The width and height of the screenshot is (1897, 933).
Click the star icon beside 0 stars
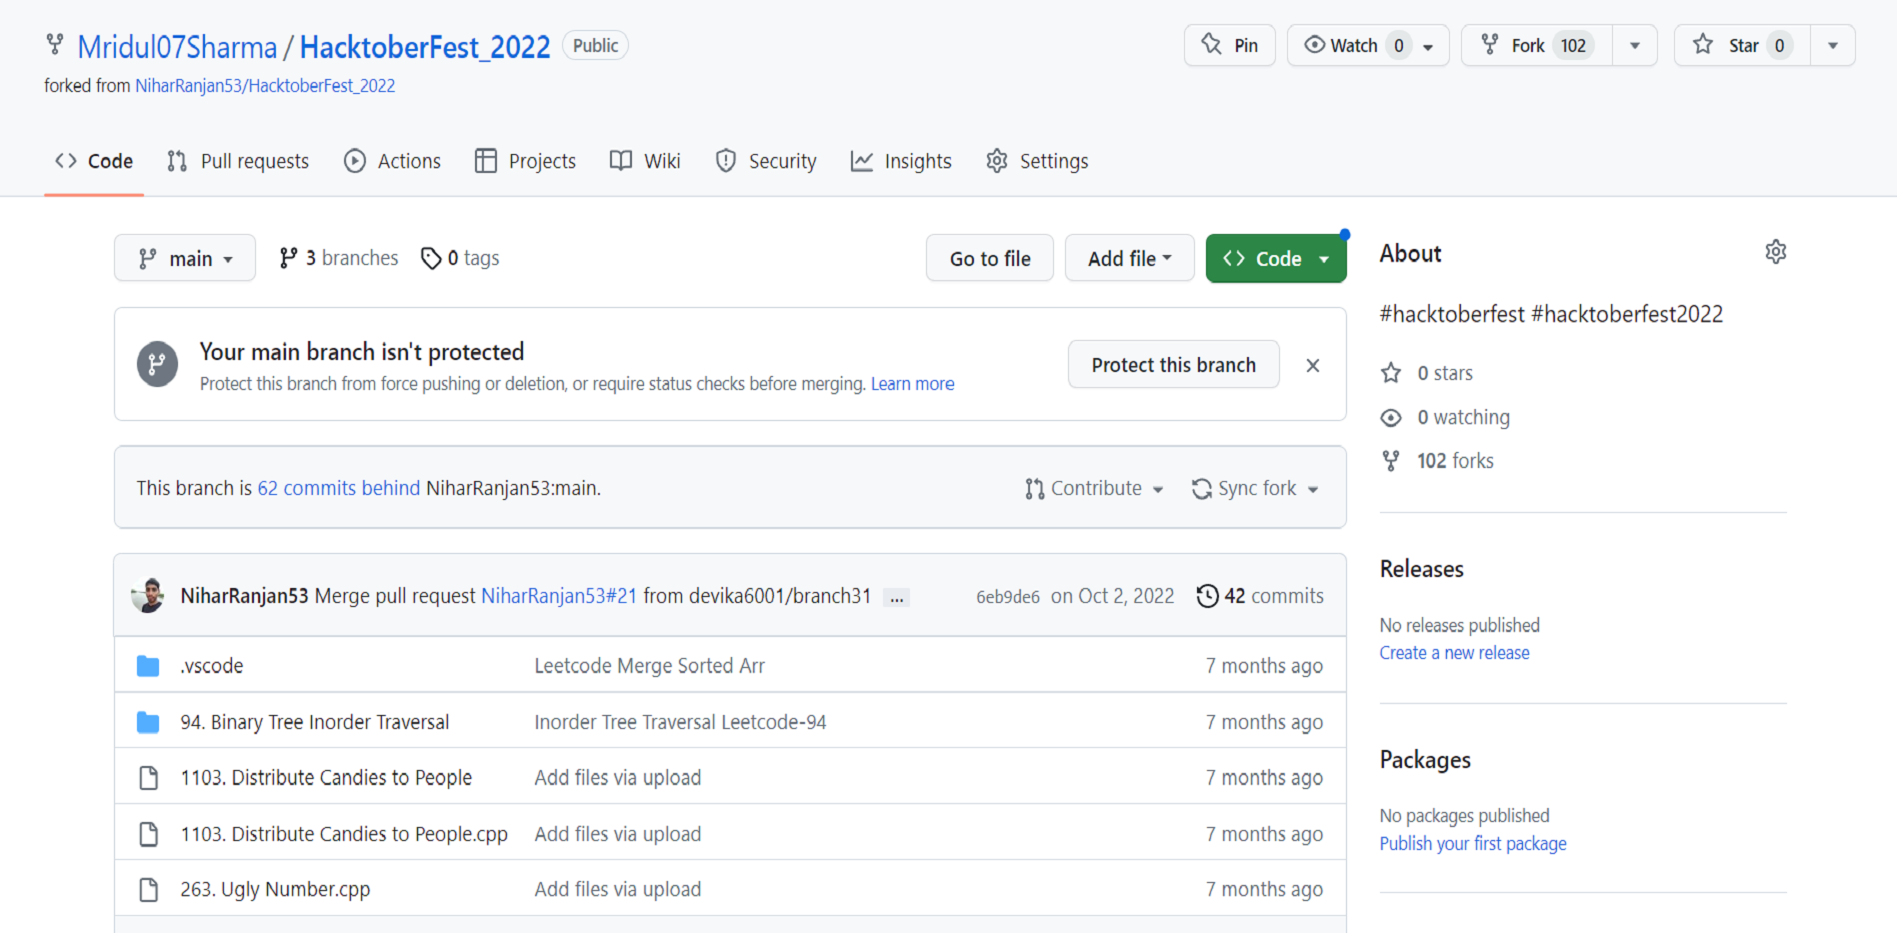coord(1391,373)
